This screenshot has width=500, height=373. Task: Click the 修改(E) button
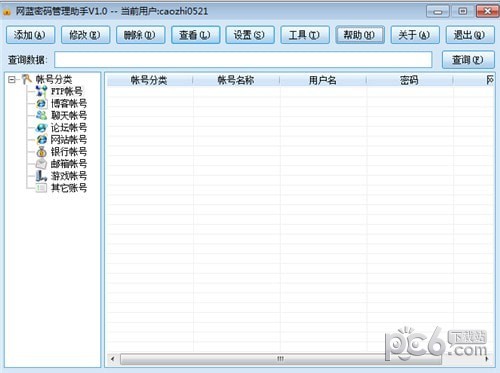pyautogui.click(x=85, y=35)
